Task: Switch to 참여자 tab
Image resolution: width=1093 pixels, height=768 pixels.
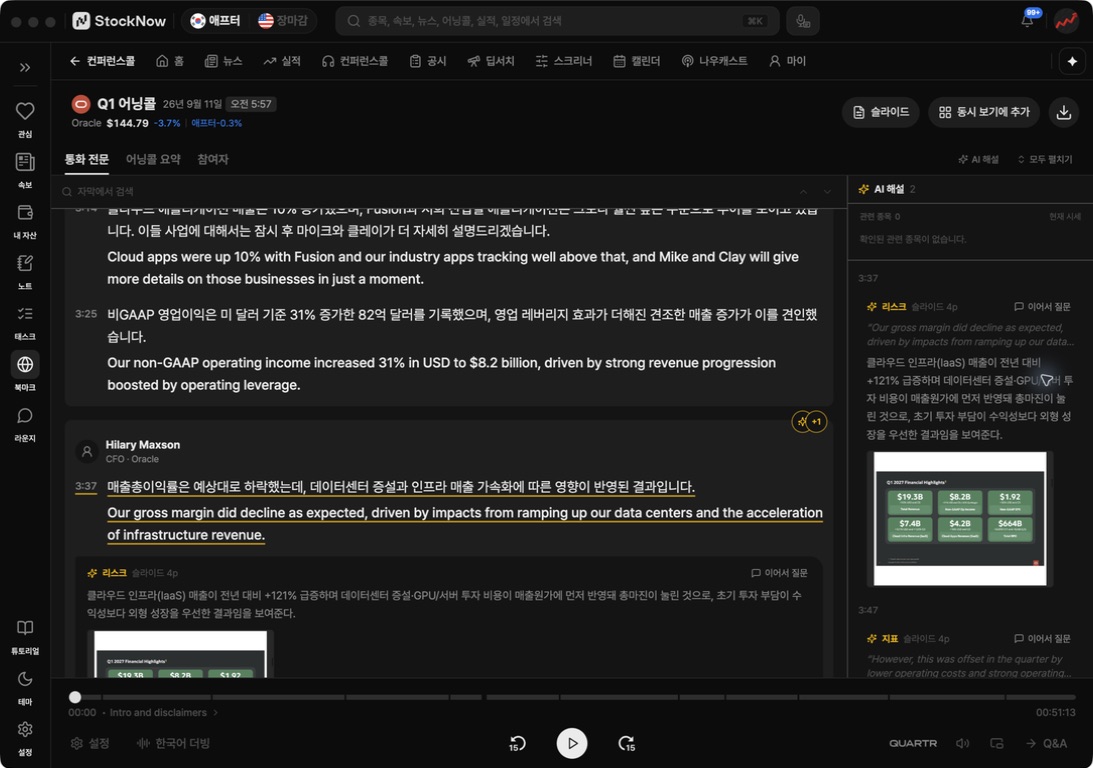Action: click(x=213, y=160)
